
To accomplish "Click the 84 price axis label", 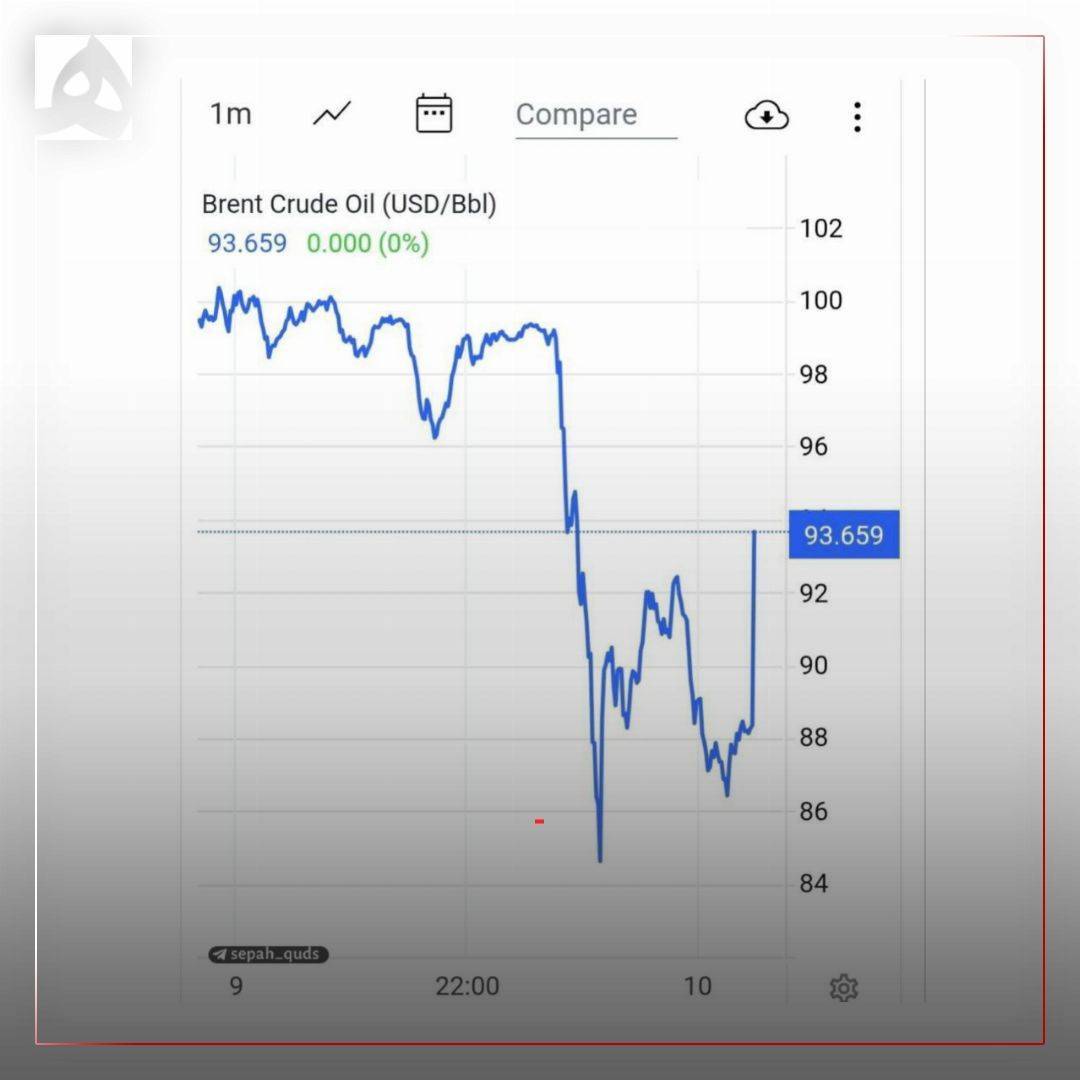I will tap(814, 884).
